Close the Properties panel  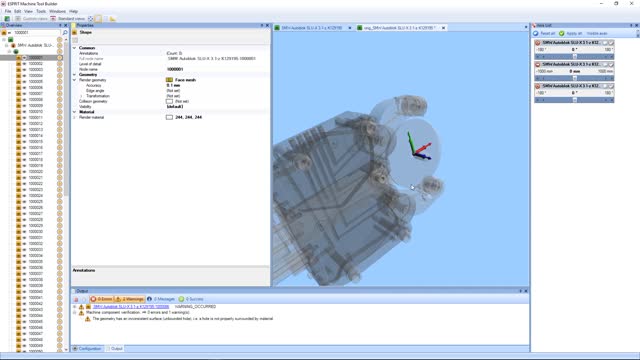(267, 25)
